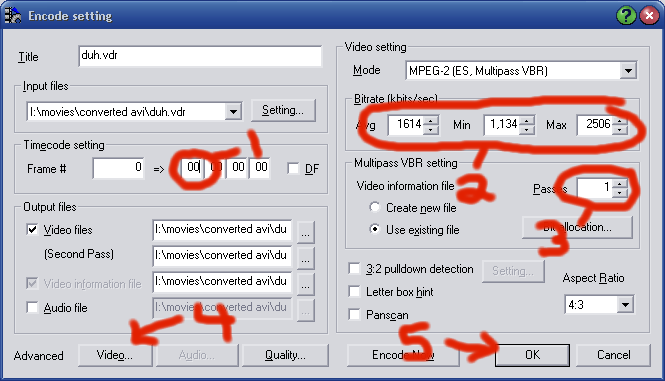Image resolution: width=665 pixels, height=381 pixels.
Task: Click the help question mark icon
Action: 626,16
